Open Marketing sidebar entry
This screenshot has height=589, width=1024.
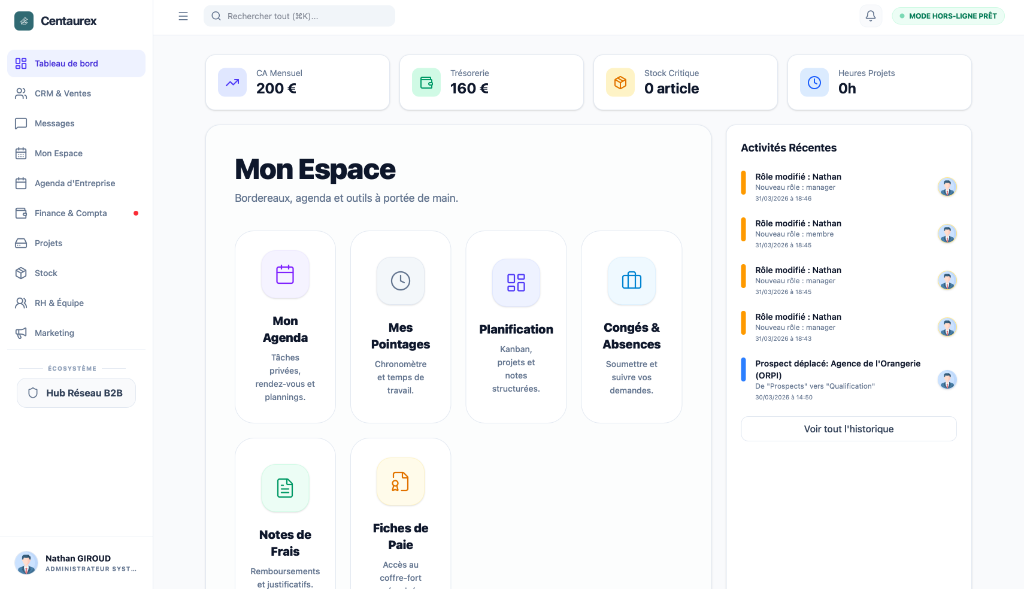[x=76, y=333]
